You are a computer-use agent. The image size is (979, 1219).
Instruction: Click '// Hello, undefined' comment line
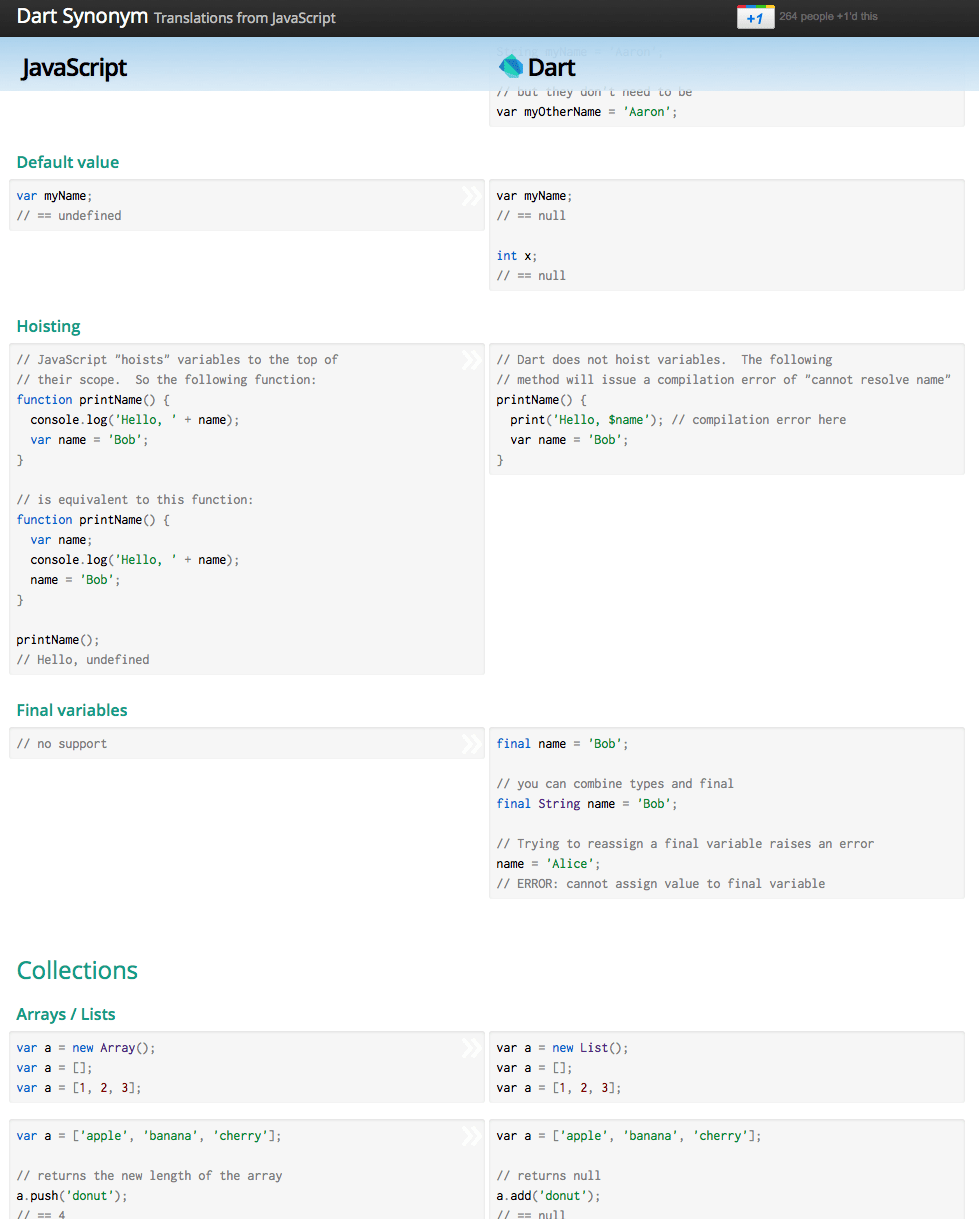[83, 660]
